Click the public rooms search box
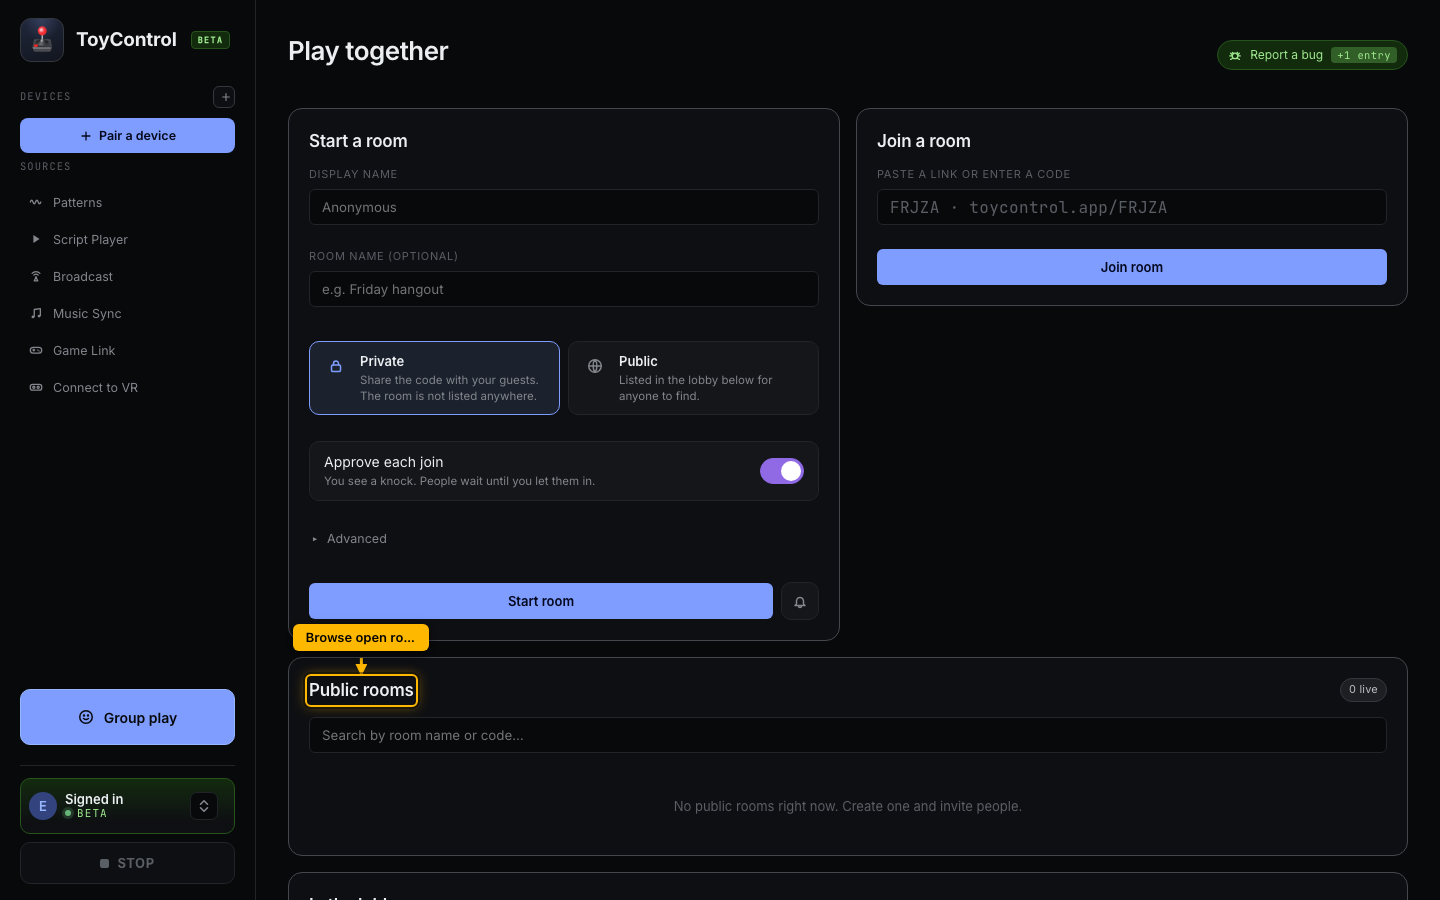This screenshot has height=900, width=1440. pos(848,735)
